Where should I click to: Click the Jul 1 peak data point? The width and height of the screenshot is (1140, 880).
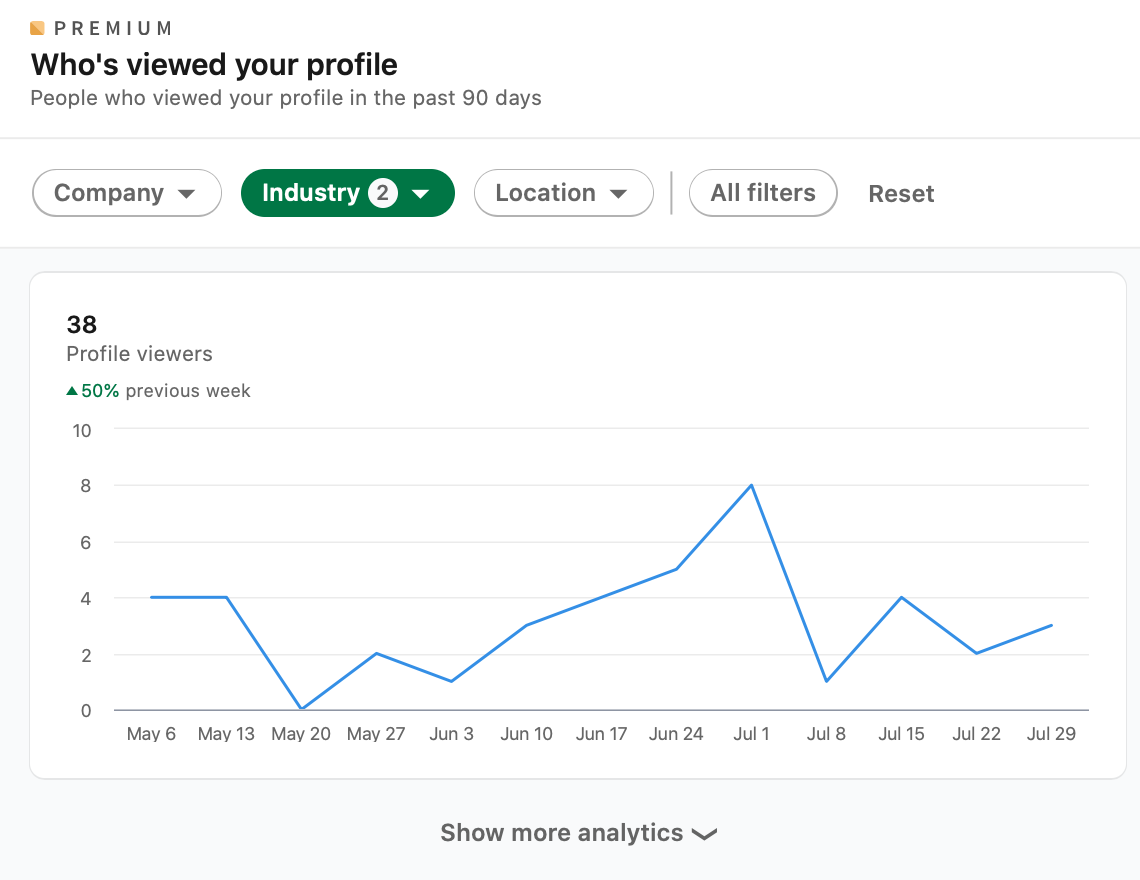point(751,485)
